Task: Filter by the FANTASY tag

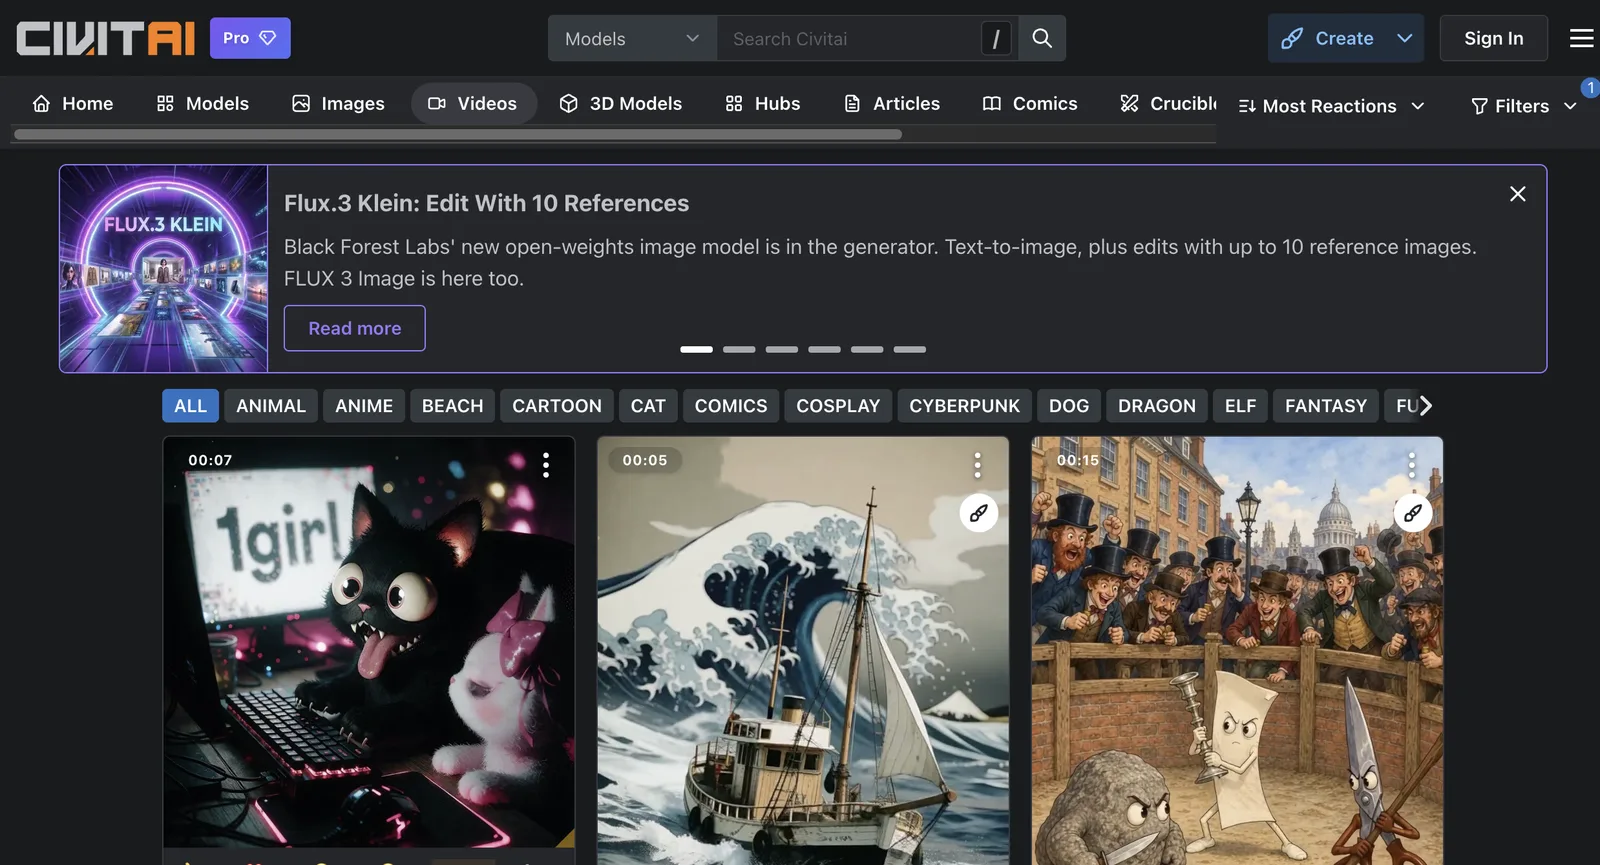Action: pos(1326,406)
